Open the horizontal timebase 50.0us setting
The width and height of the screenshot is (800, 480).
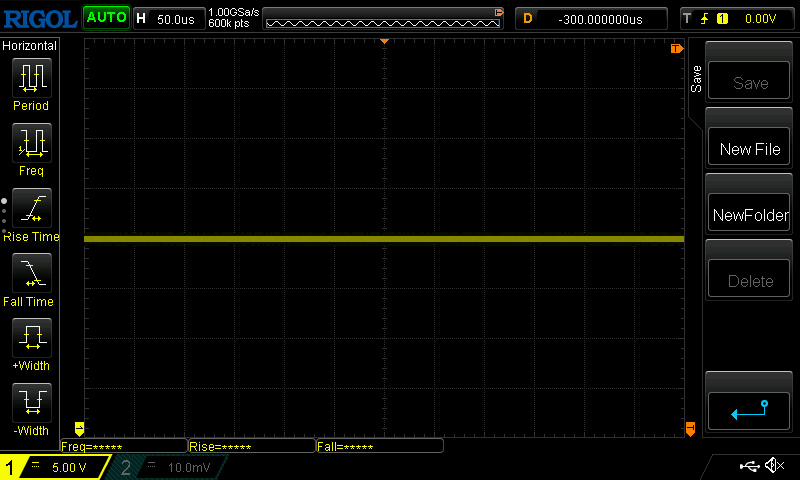tap(166, 18)
